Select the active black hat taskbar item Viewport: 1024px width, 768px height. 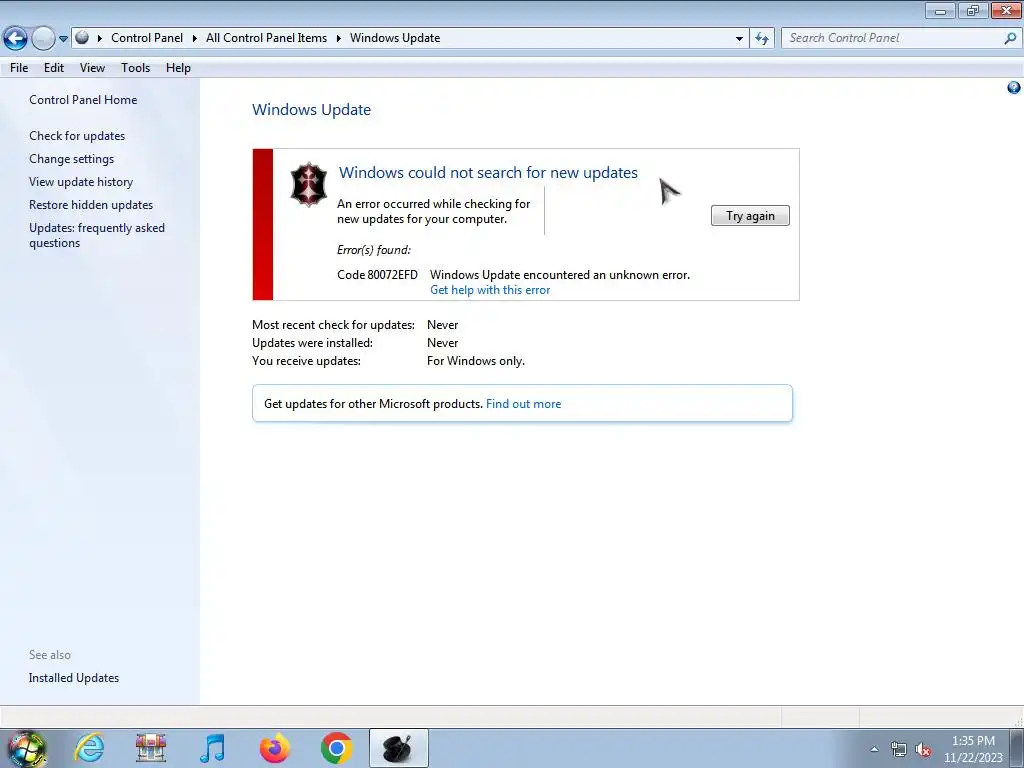coord(398,748)
